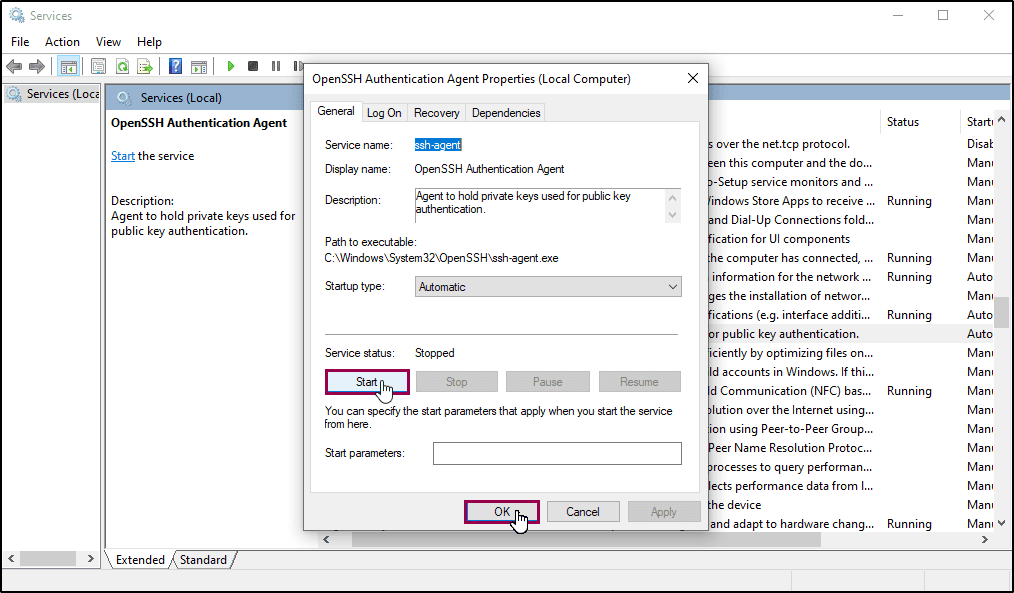The height and width of the screenshot is (593, 1014).
Task: Focus the Start parameters input field
Action: tap(557, 453)
